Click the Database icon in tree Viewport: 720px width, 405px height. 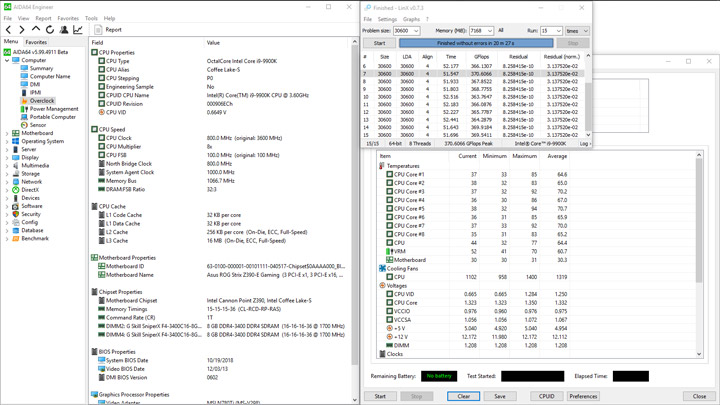pyautogui.click(x=16, y=231)
